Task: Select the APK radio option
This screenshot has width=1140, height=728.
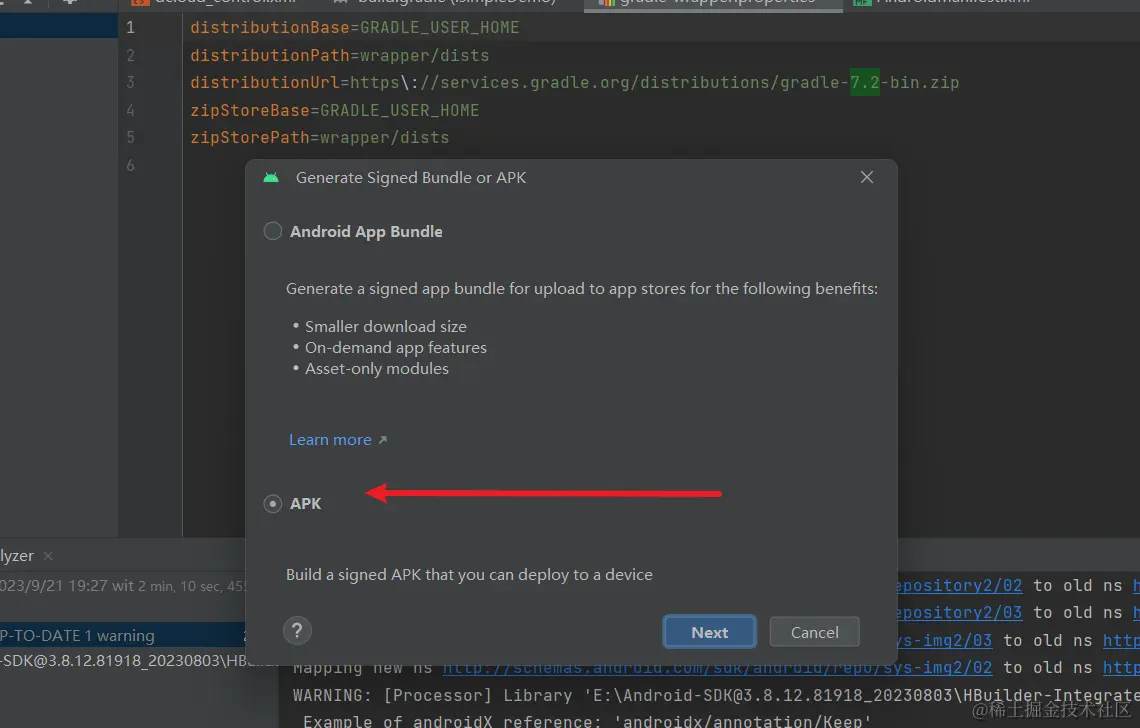Action: [273, 504]
